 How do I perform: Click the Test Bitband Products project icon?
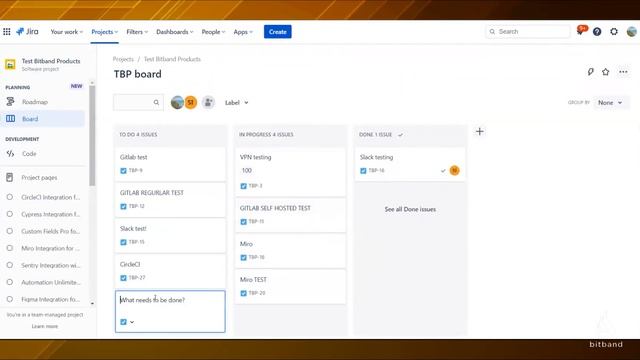[x=10, y=64]
